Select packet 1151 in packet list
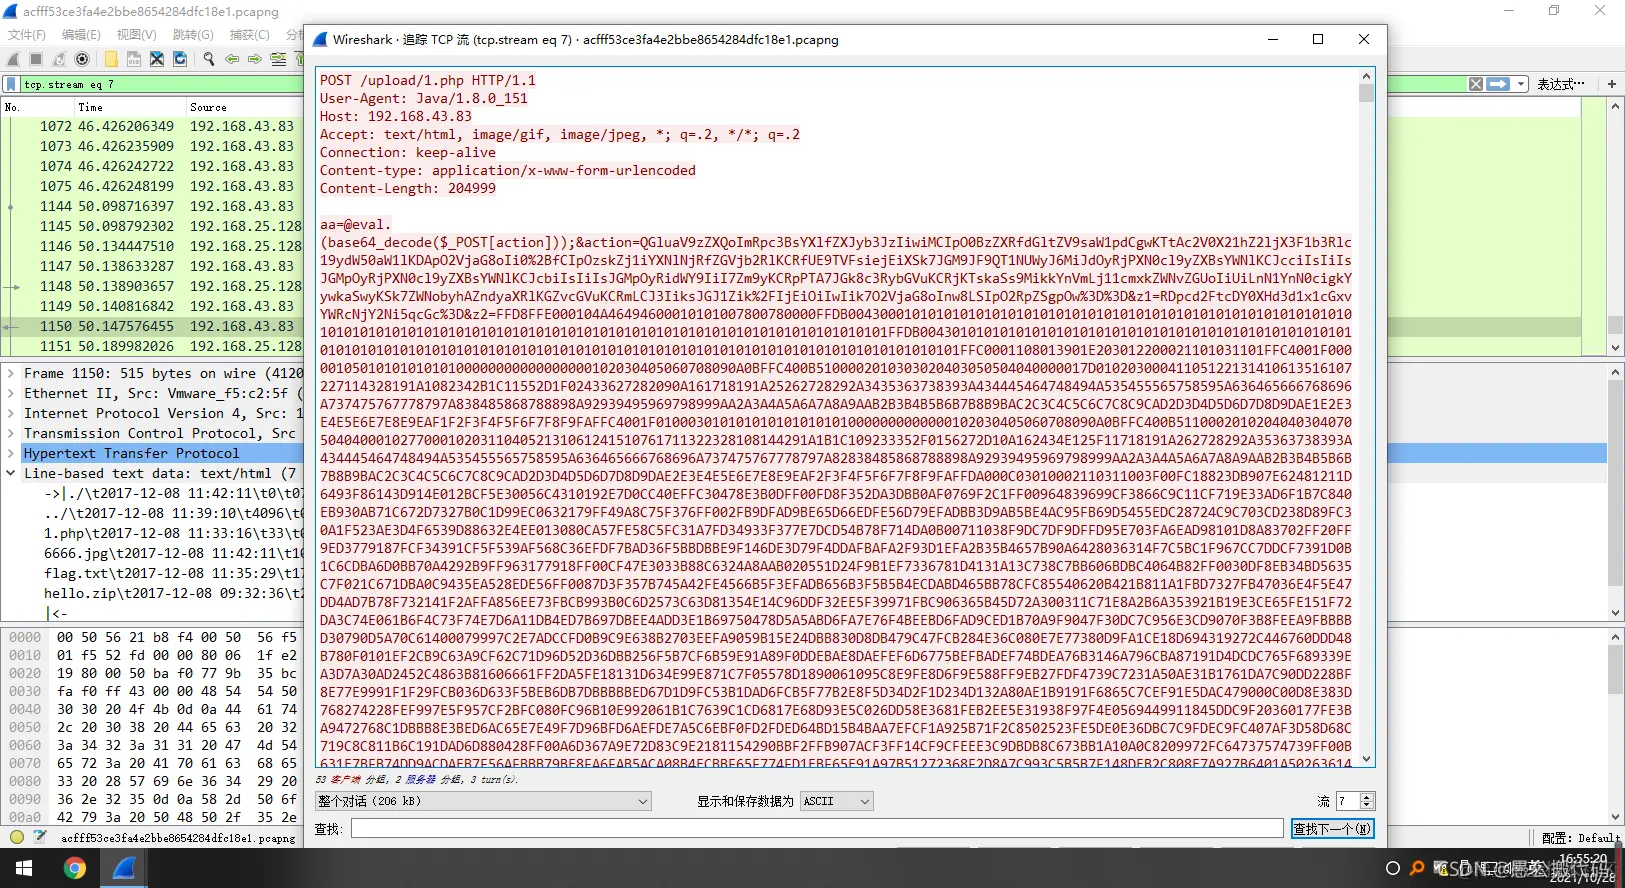Screen dimensions: 1625x888 click(x=152, y=346)
